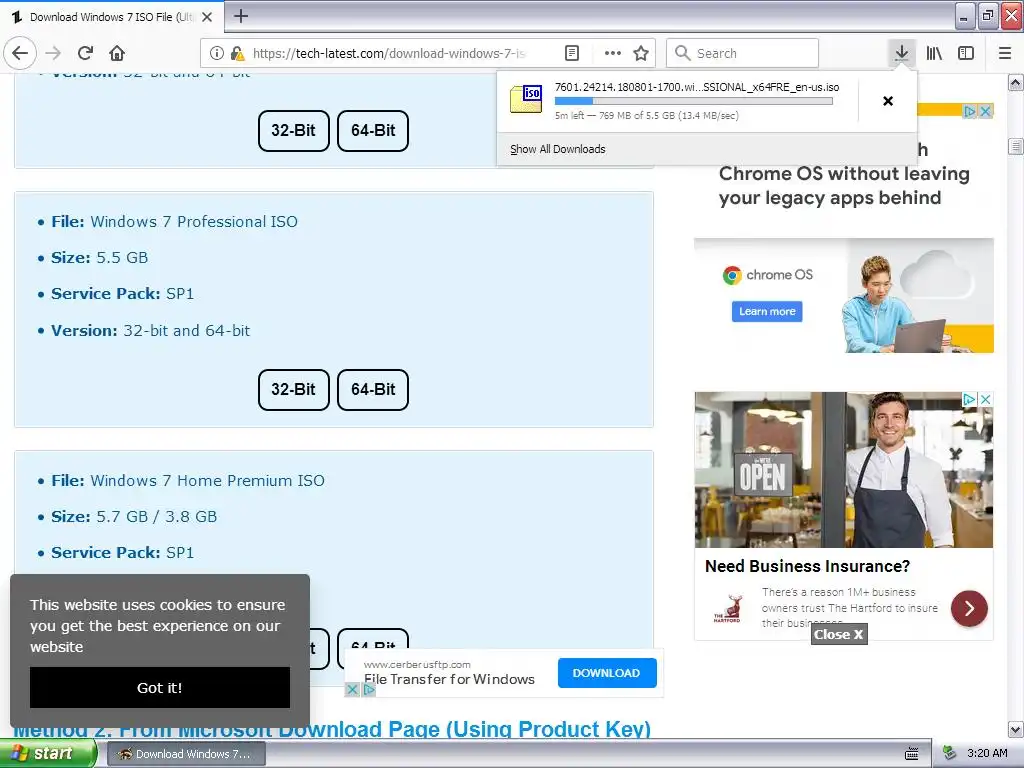
Task: Close the File Transfer ad X icon
Action: coord(352,689)
